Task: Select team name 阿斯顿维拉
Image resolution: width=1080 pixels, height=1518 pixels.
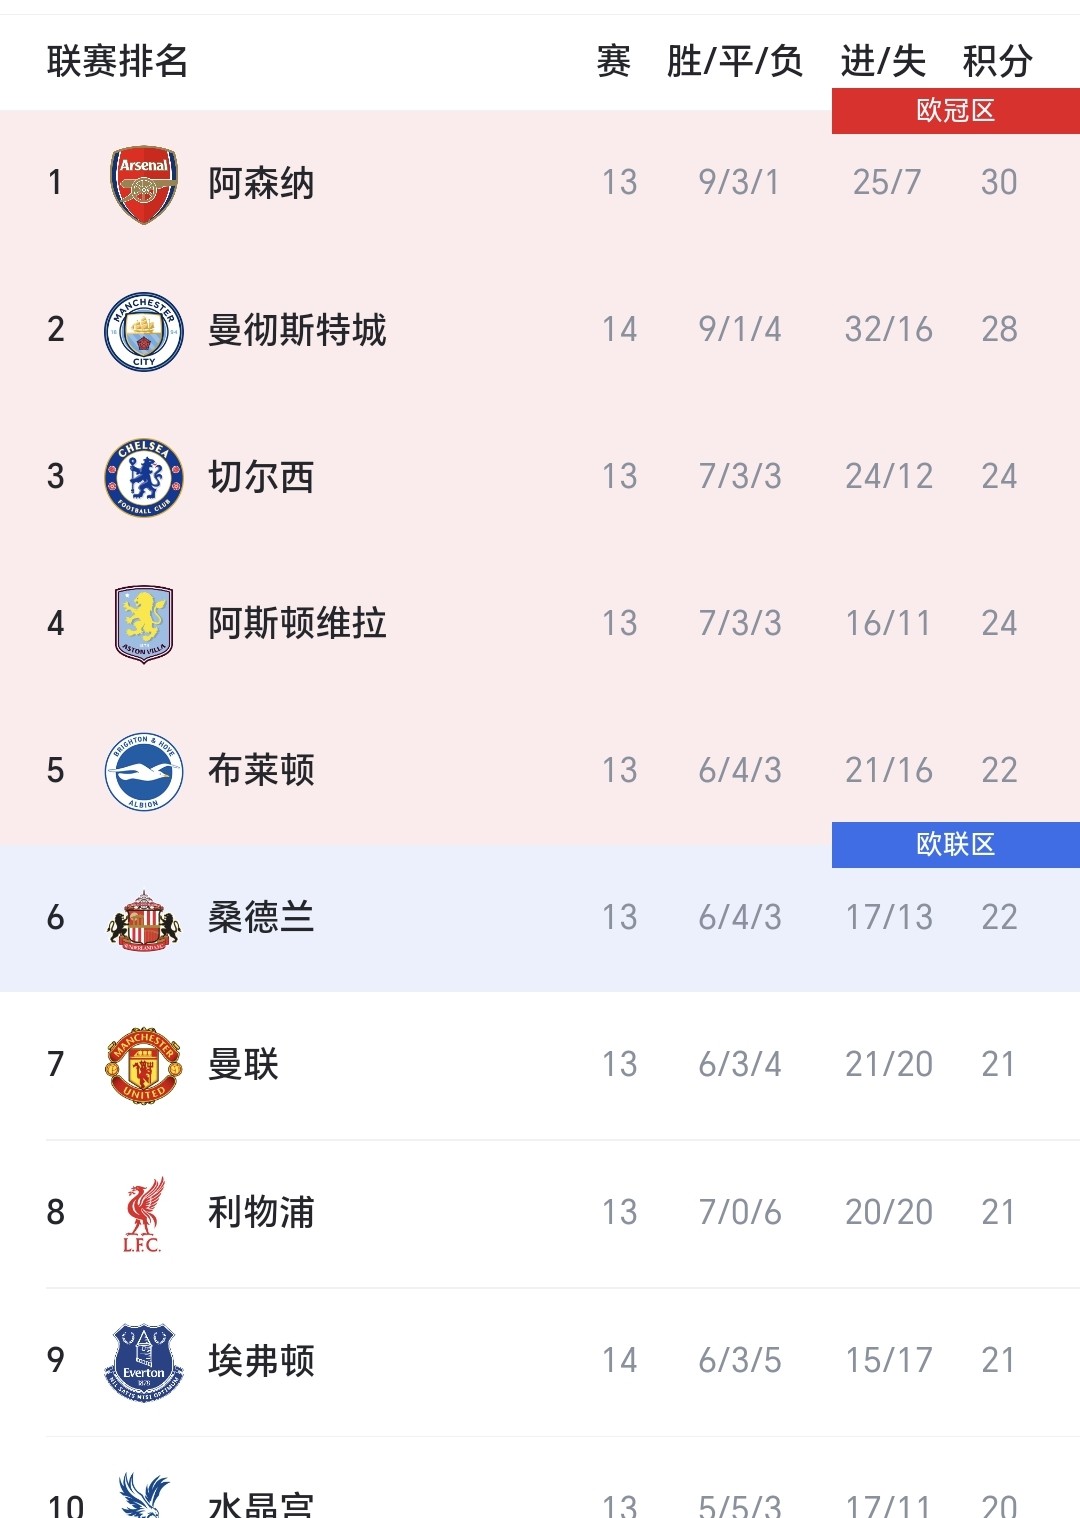Action: coord(297,623)
